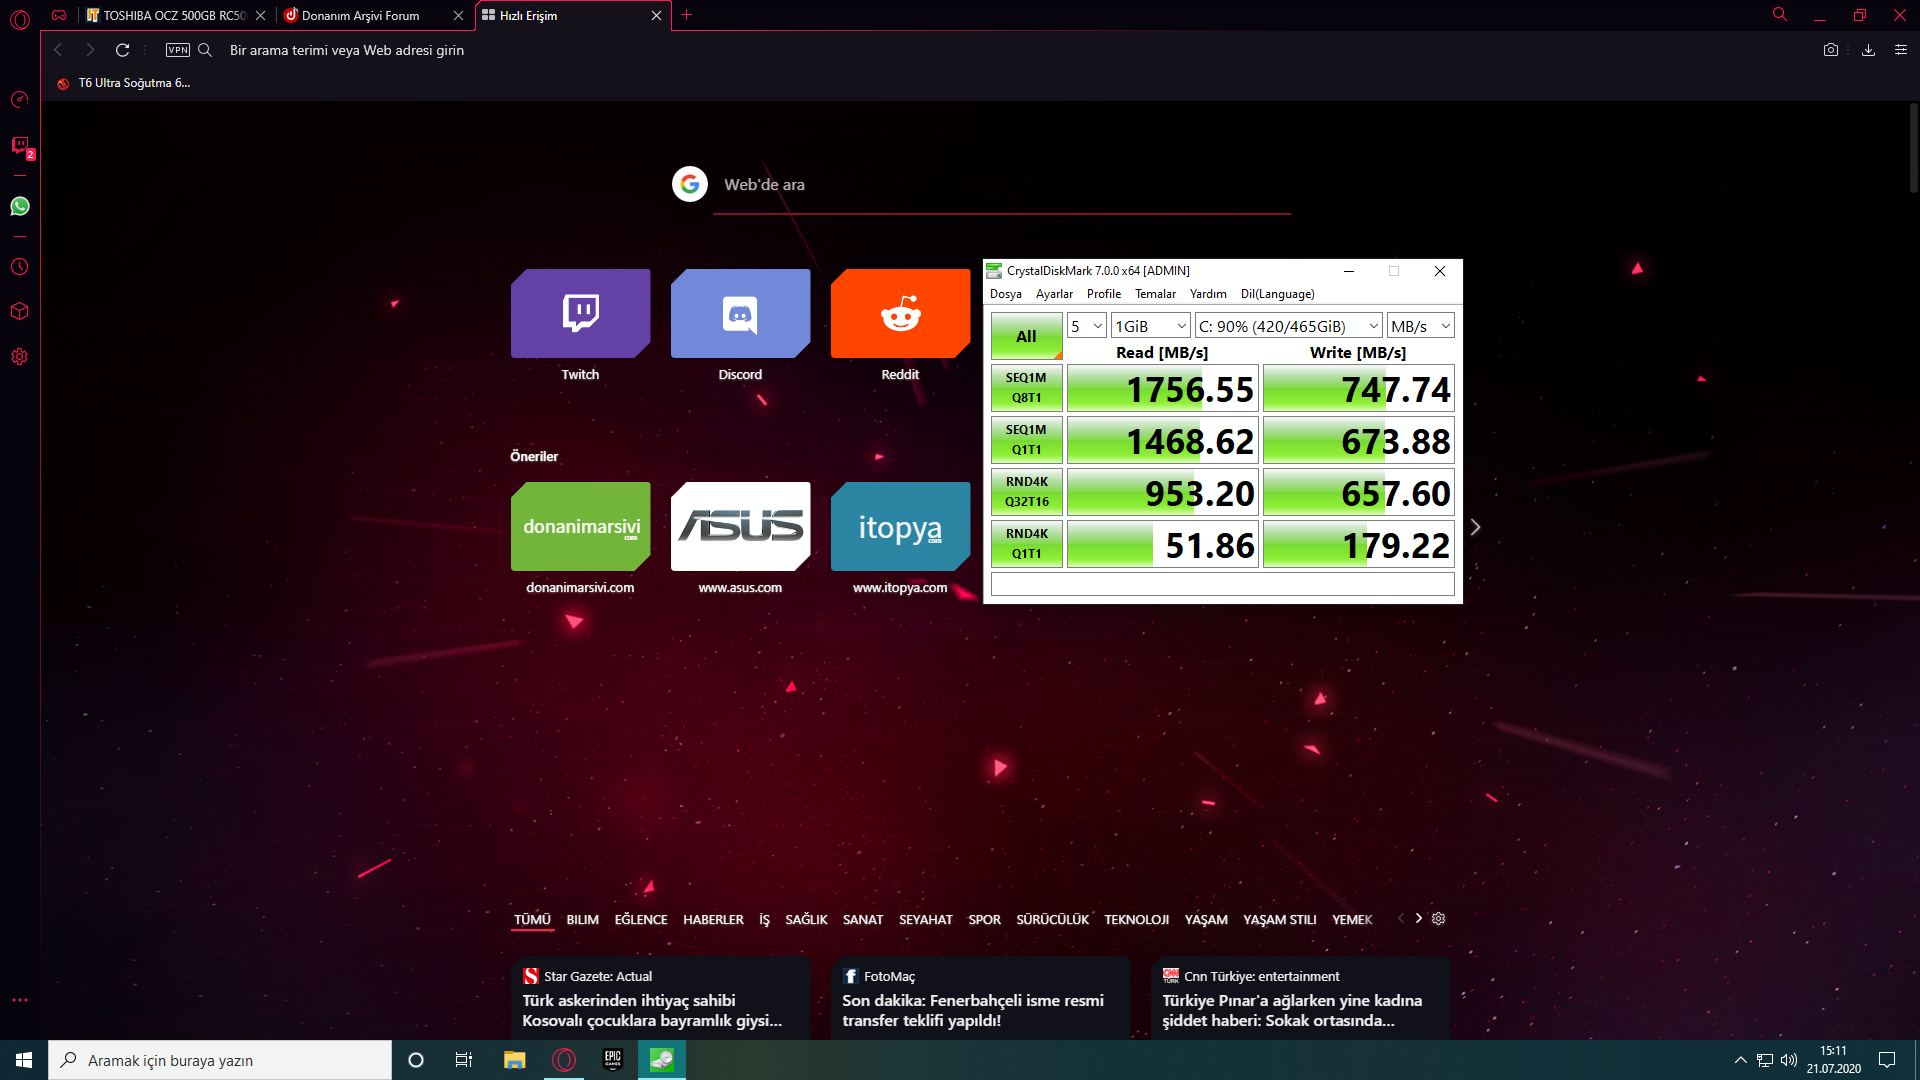This screenshot has height=1080, width=1920.
Task: Switch to Donanım Arşivi Forum tab
Action: coord(361,15)
